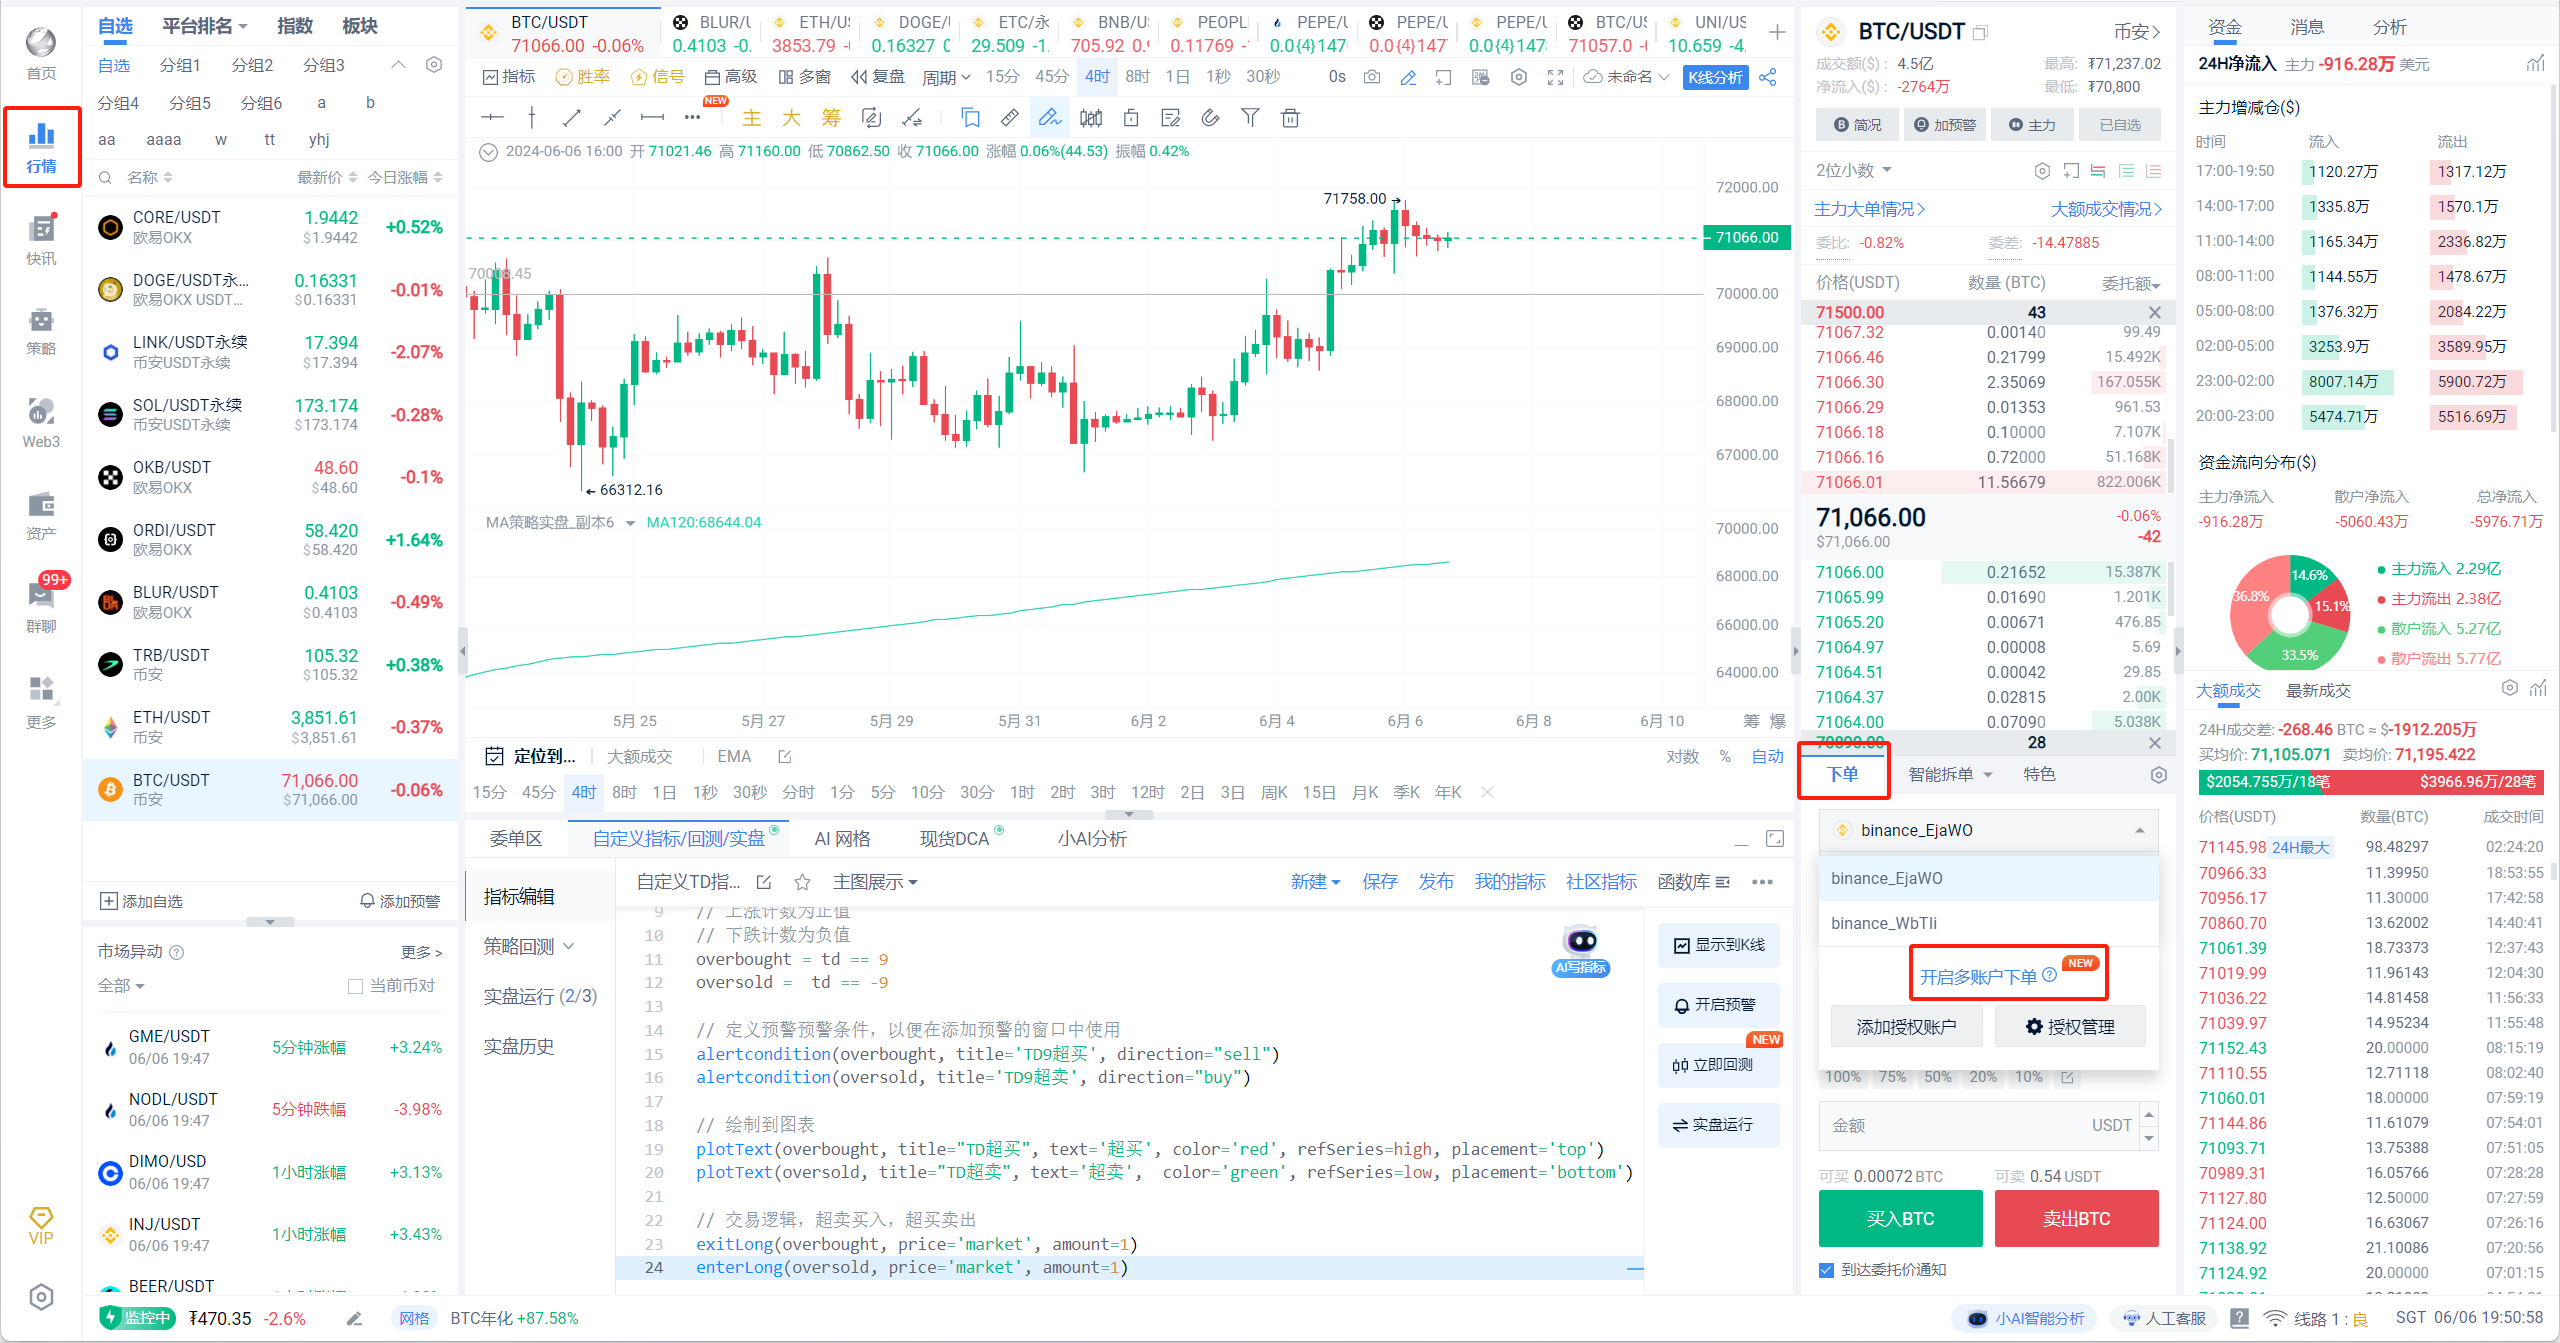This screenshot has width=2560, height=1343.
Task: Expand the 平台排名 dropdown
Action: (x=205, y=26)
